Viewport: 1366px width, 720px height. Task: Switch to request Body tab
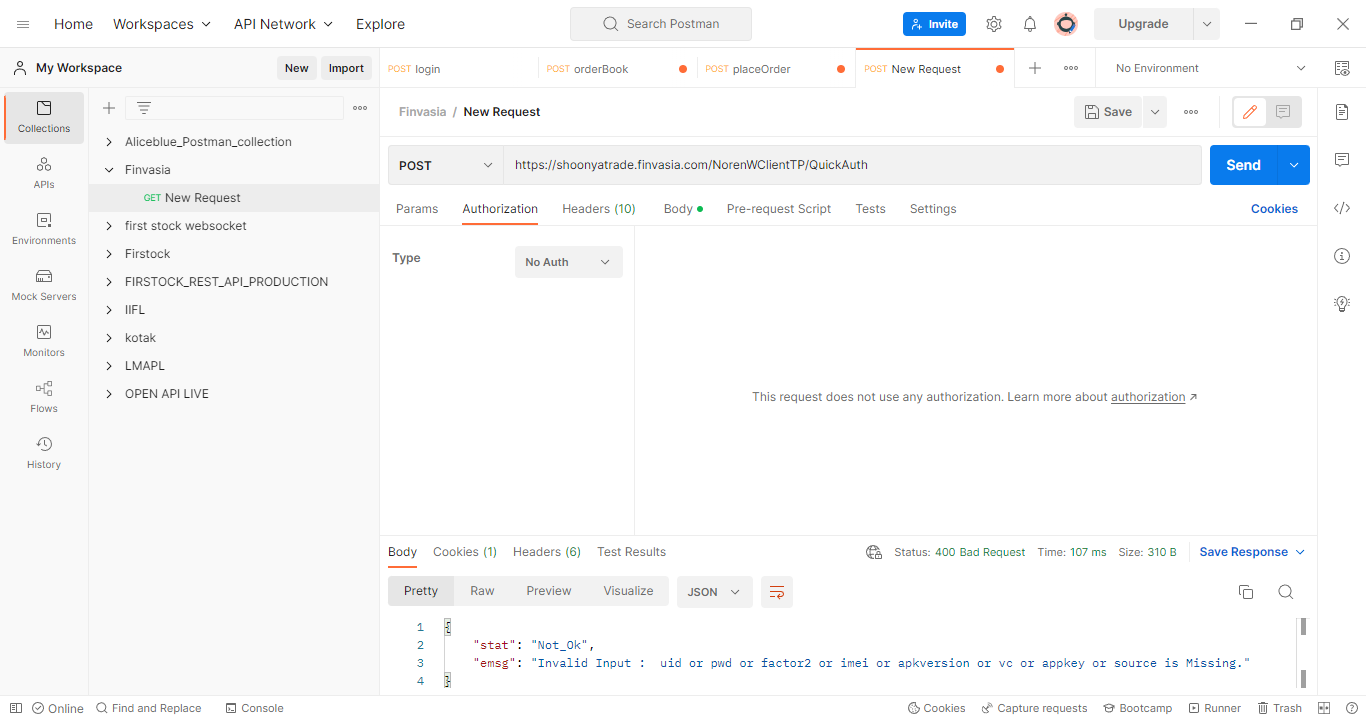point(682,209)
